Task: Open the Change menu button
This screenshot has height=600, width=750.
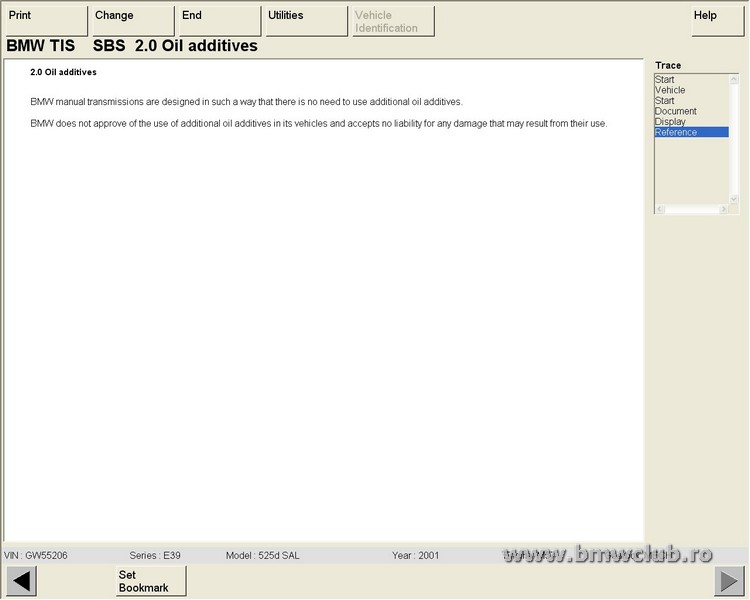Action: click(x=132, y=21)
